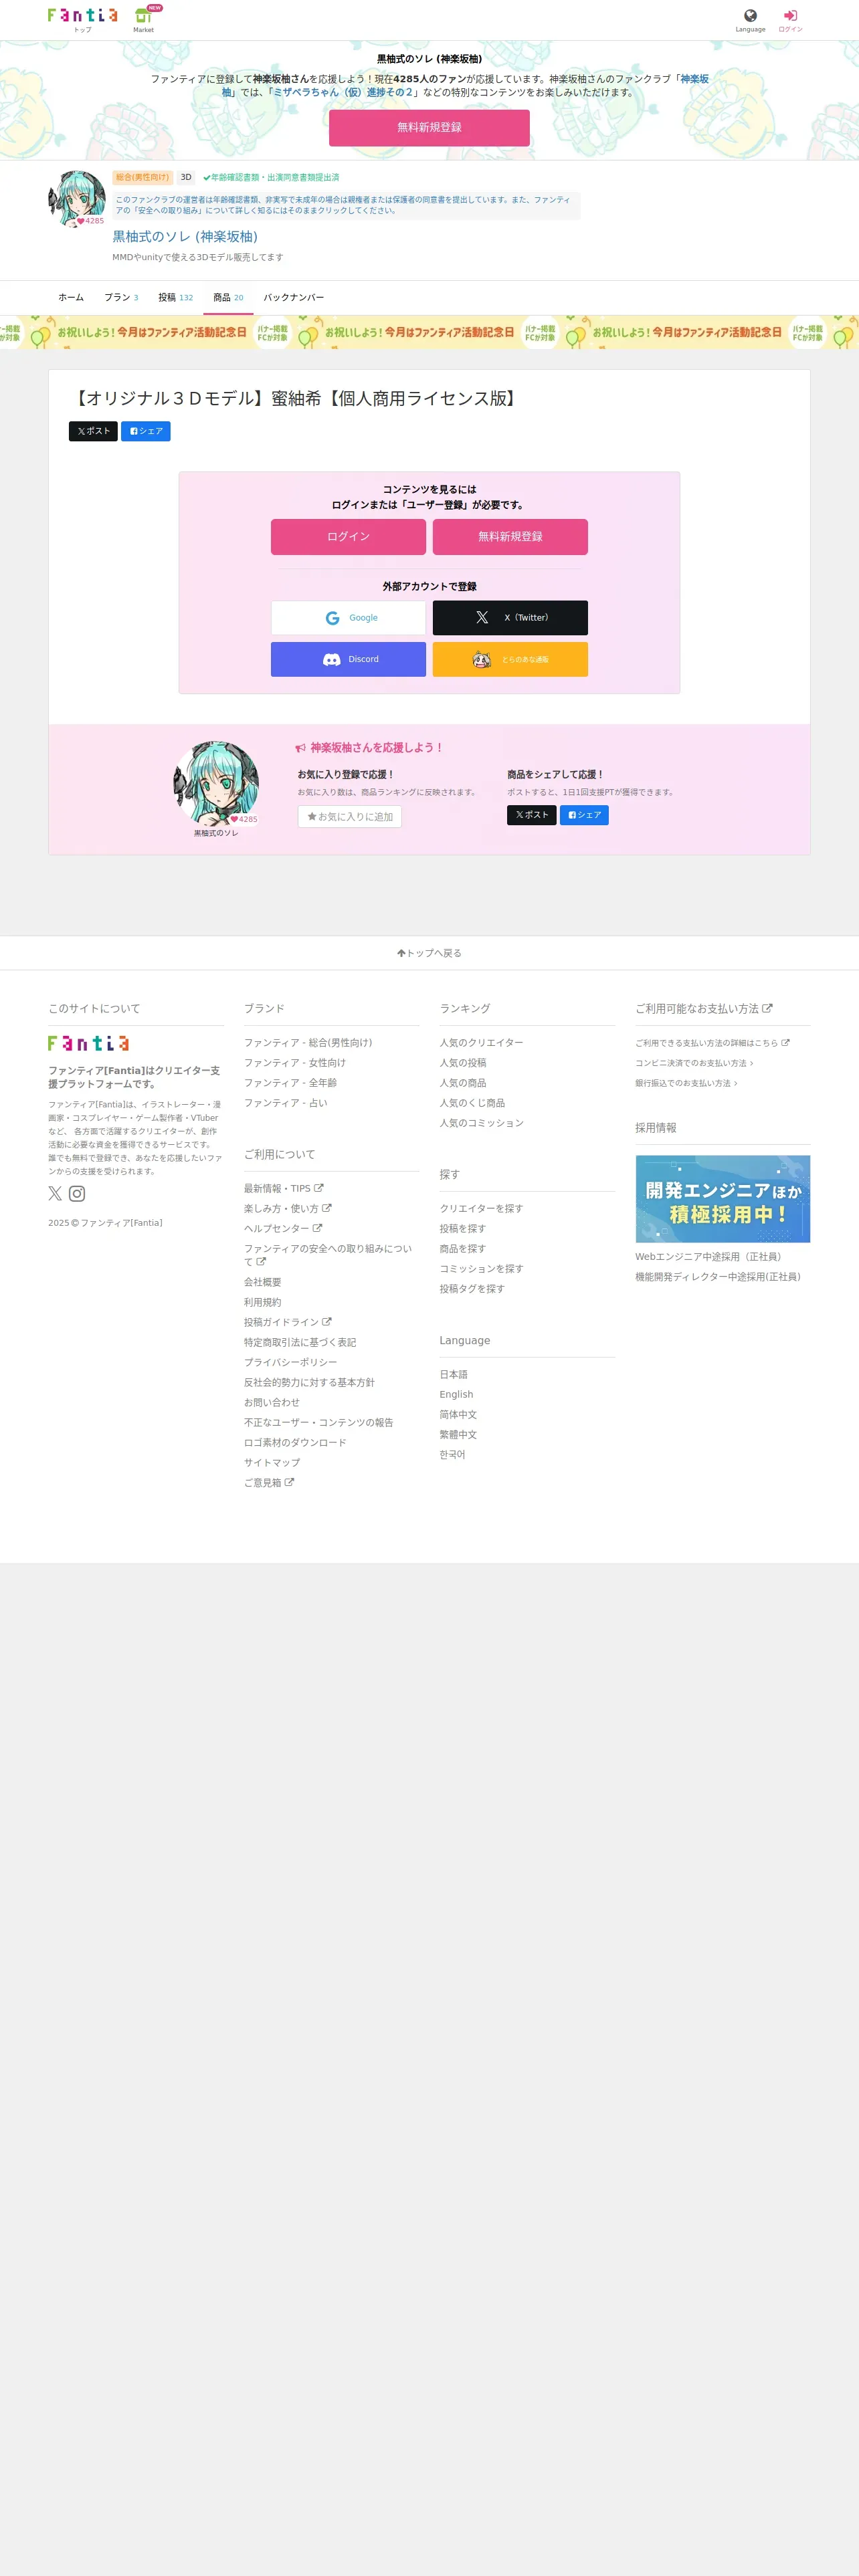Open the Language globe icon
This screenshot has height=2576, width=859.
[750, 20]
